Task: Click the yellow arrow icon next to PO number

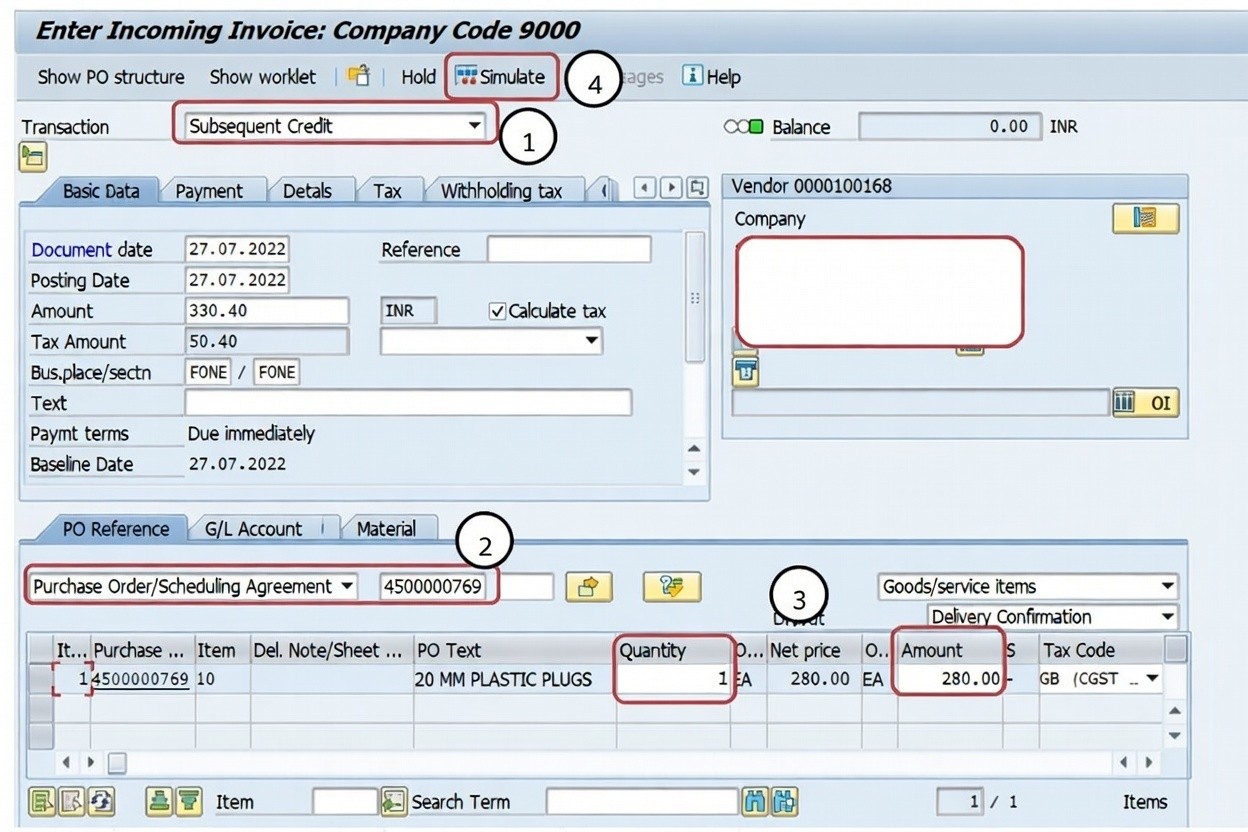Action: coord(588,587)
